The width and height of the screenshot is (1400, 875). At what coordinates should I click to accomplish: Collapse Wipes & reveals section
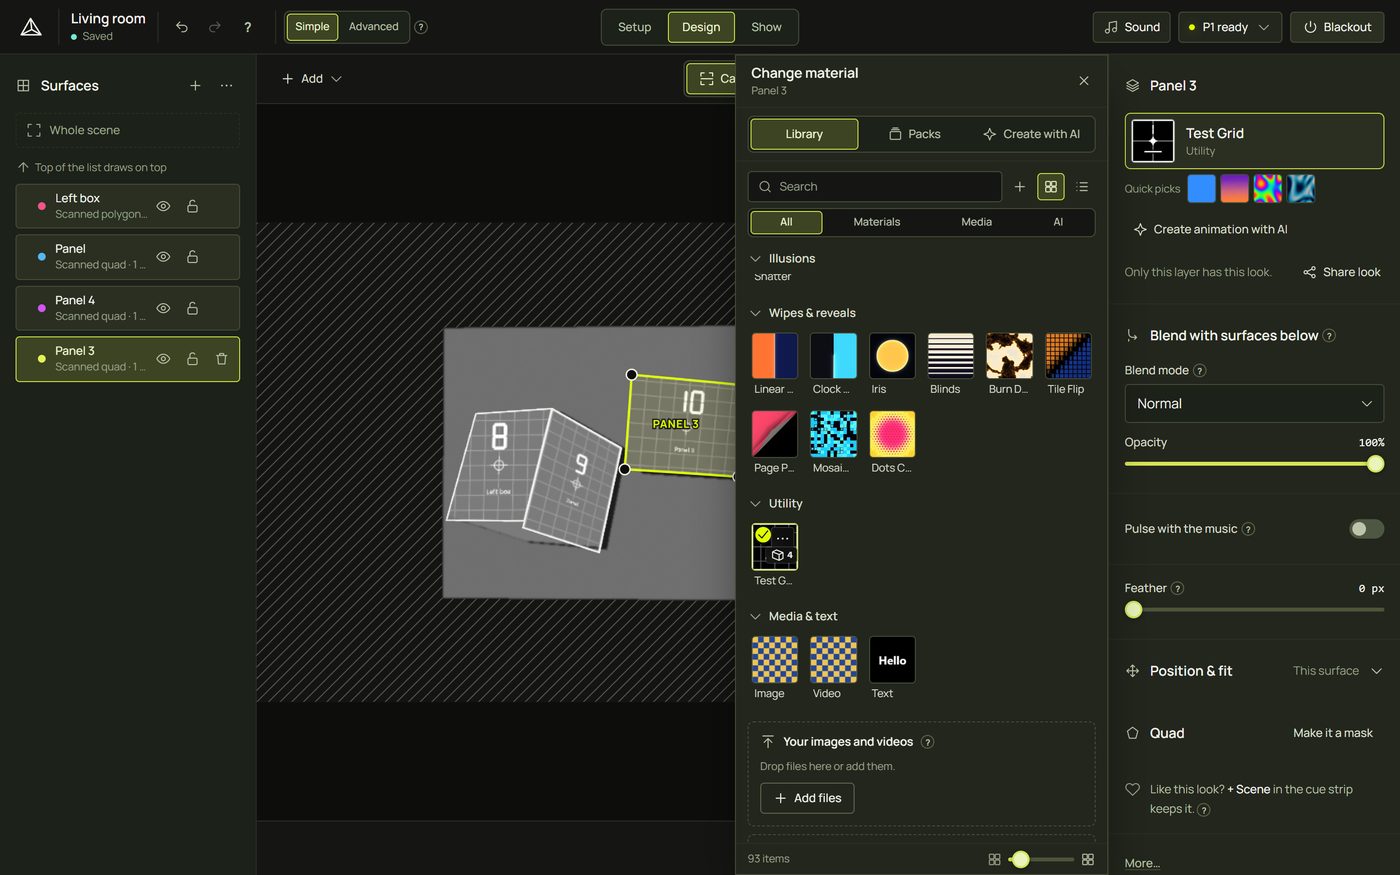pyautogui.click(x=756, y=313)
